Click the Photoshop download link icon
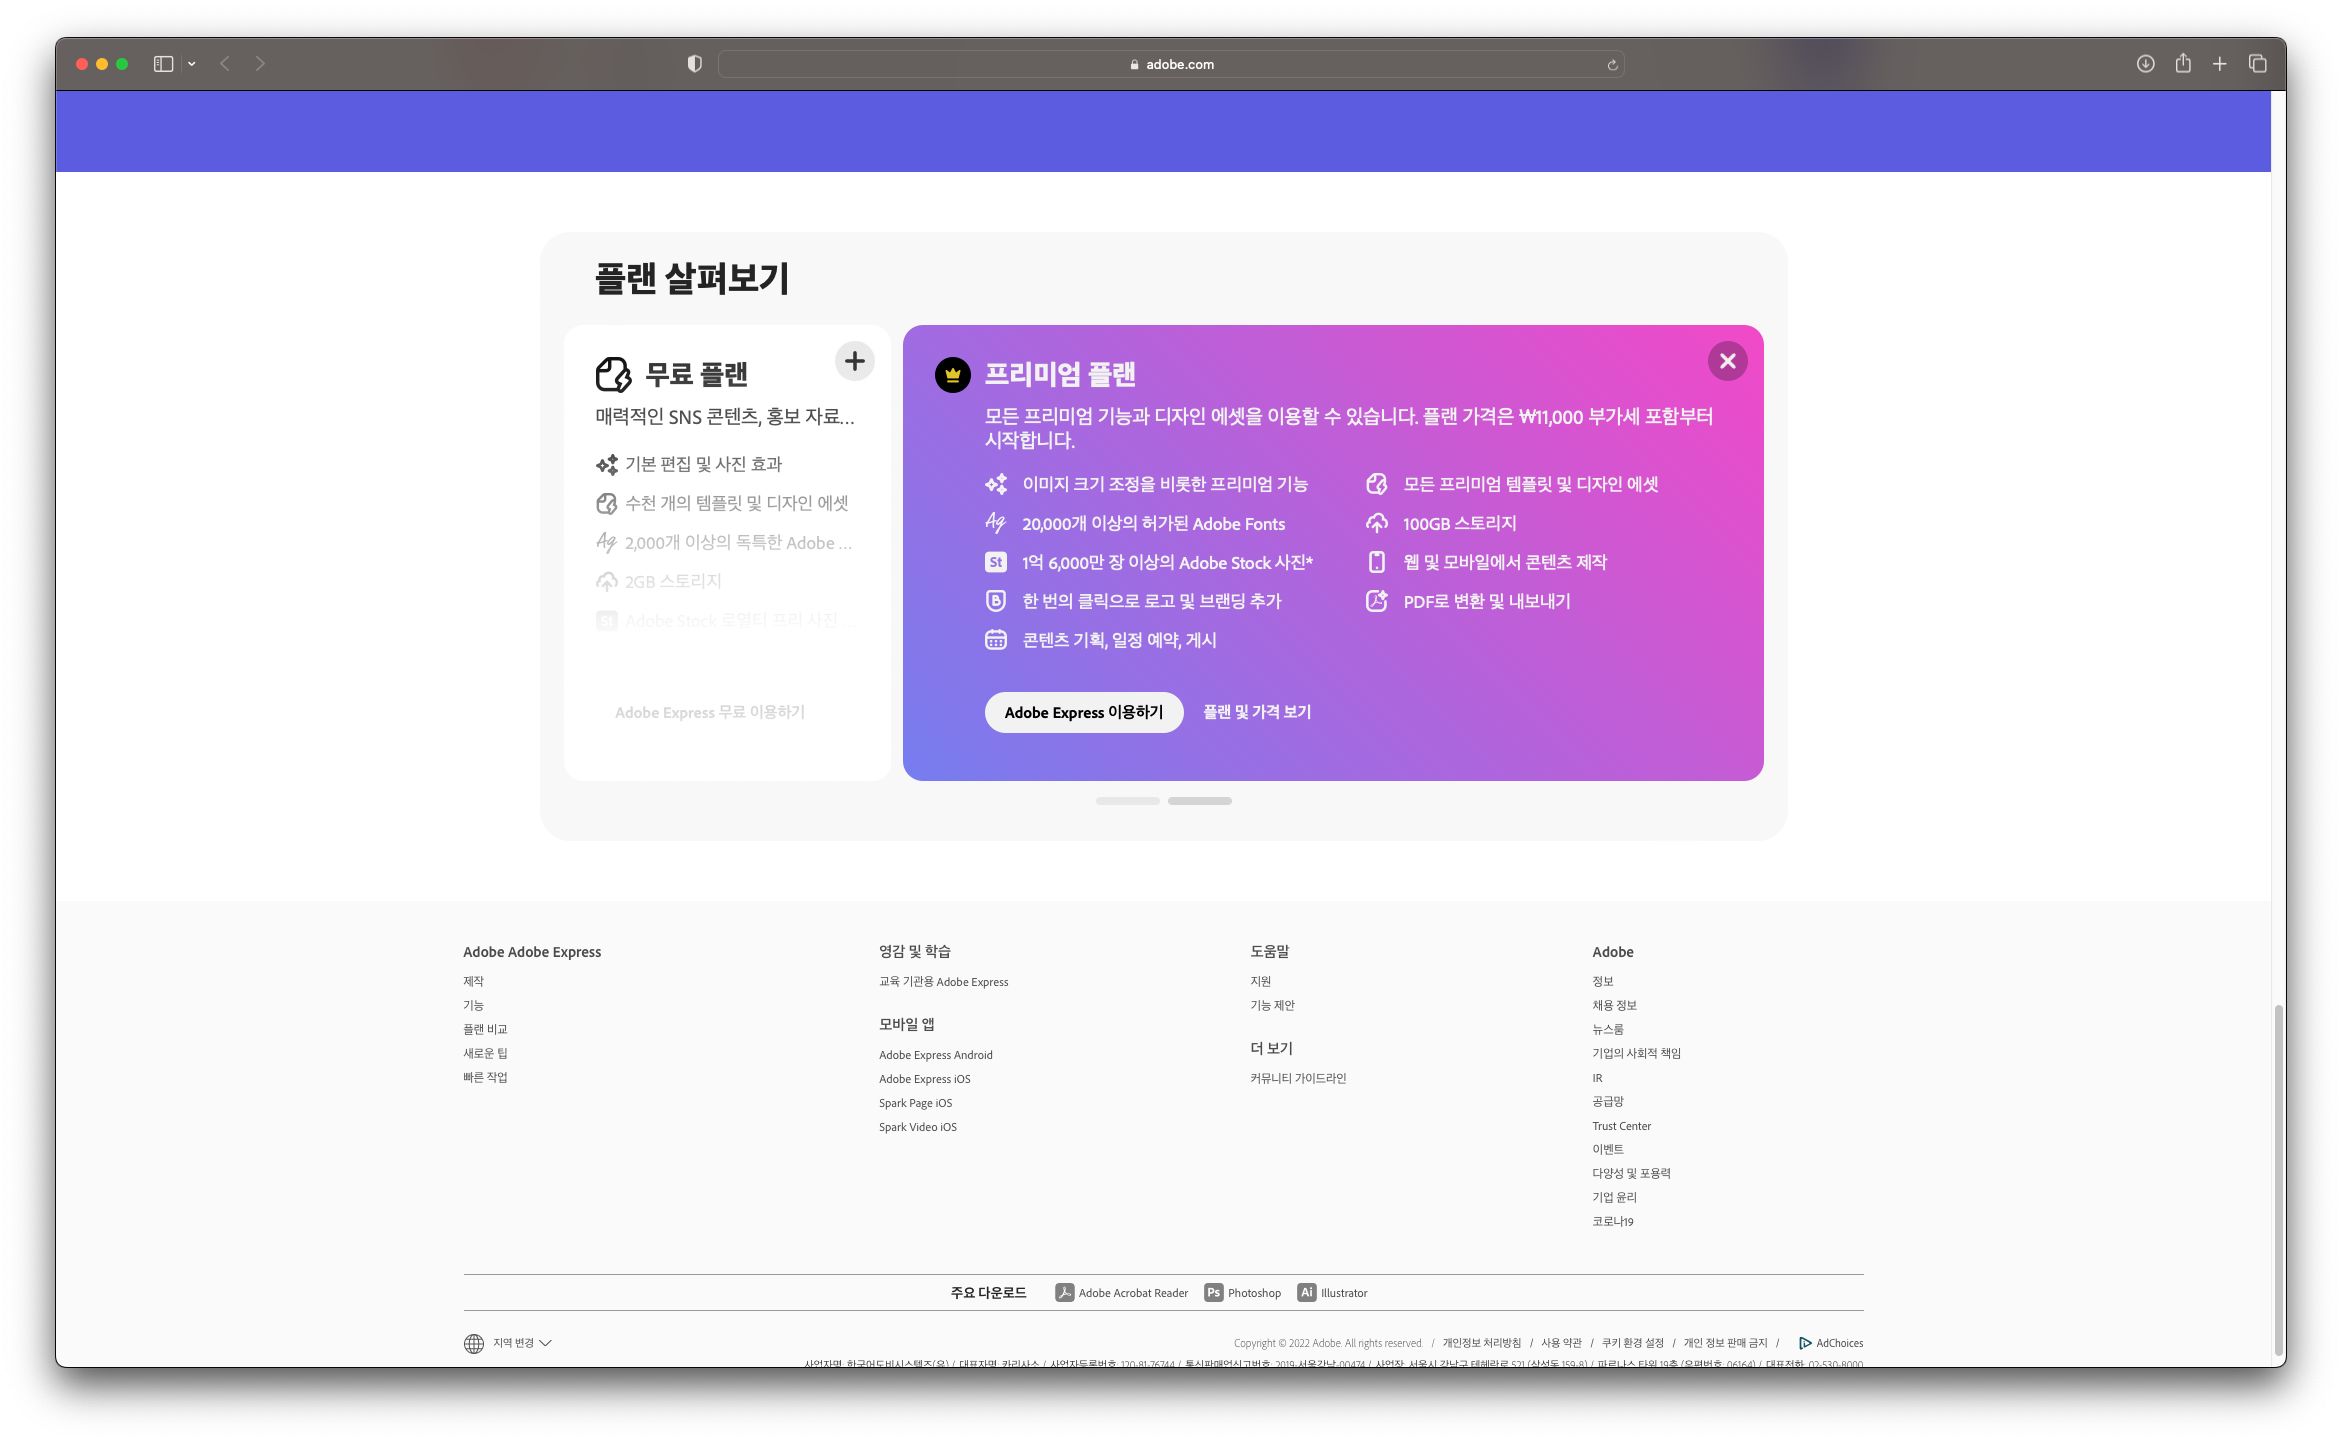The height and width of the screenshot is (1441, 2342). coord(1213,1293)
